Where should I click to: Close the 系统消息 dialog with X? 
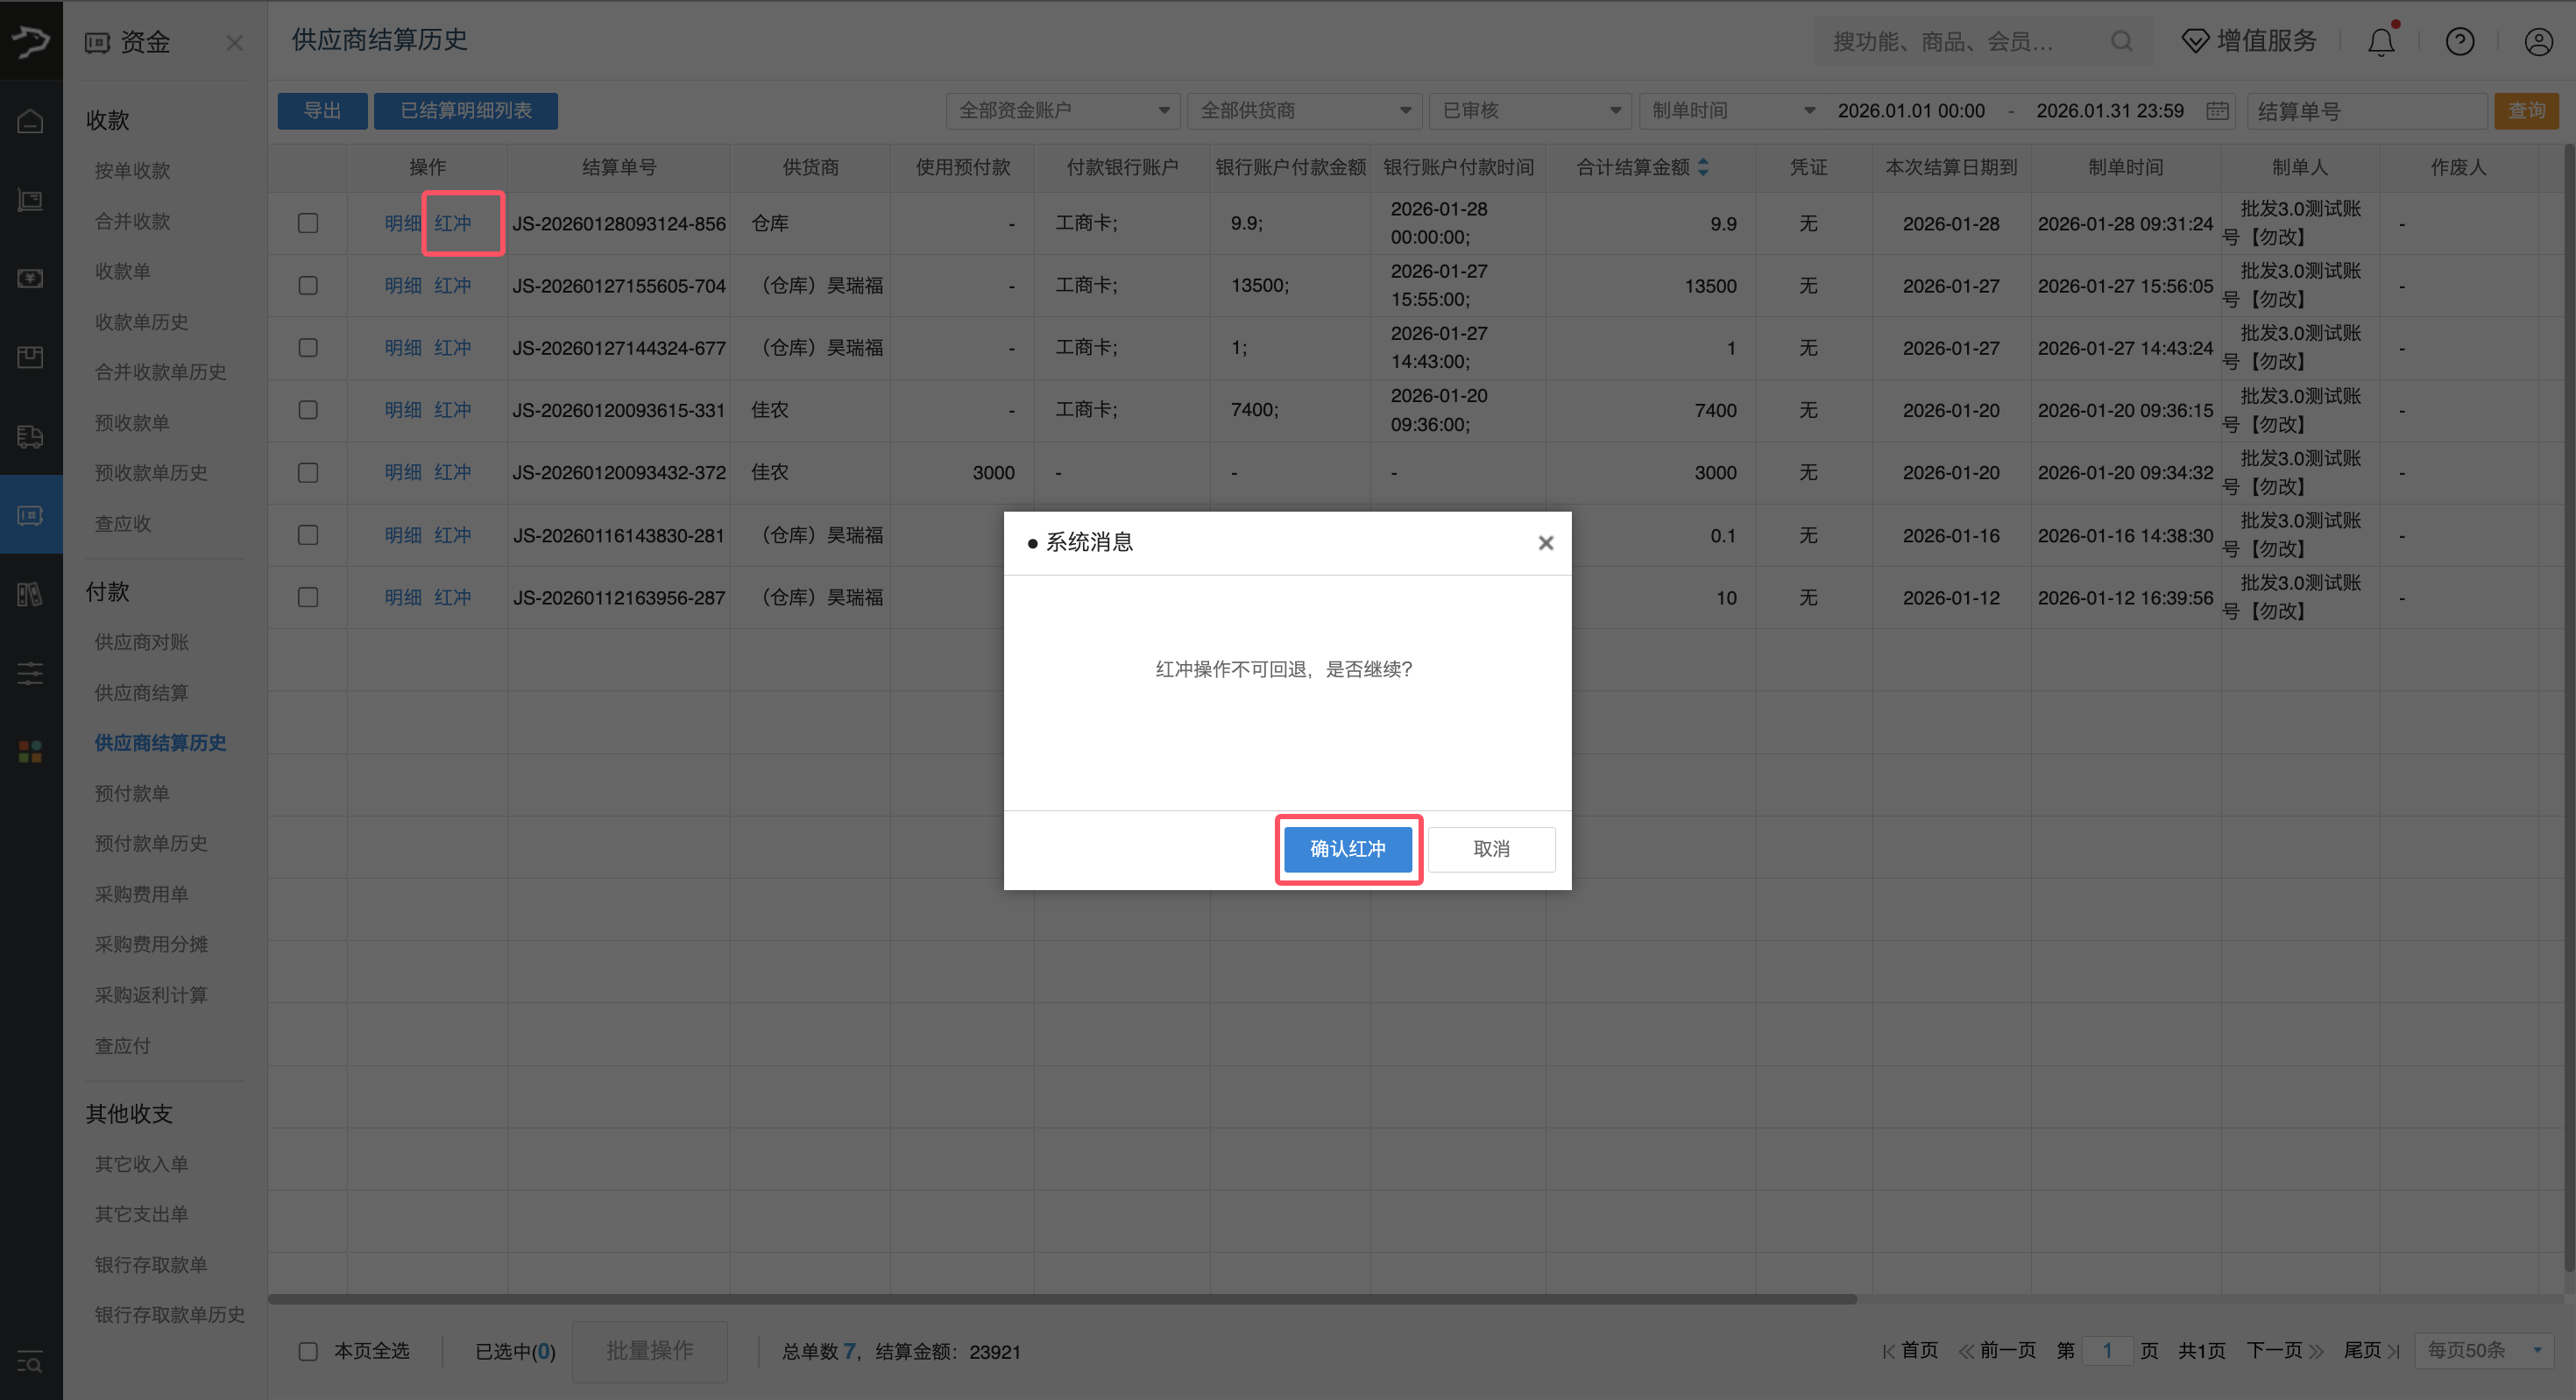point(1545,543)
